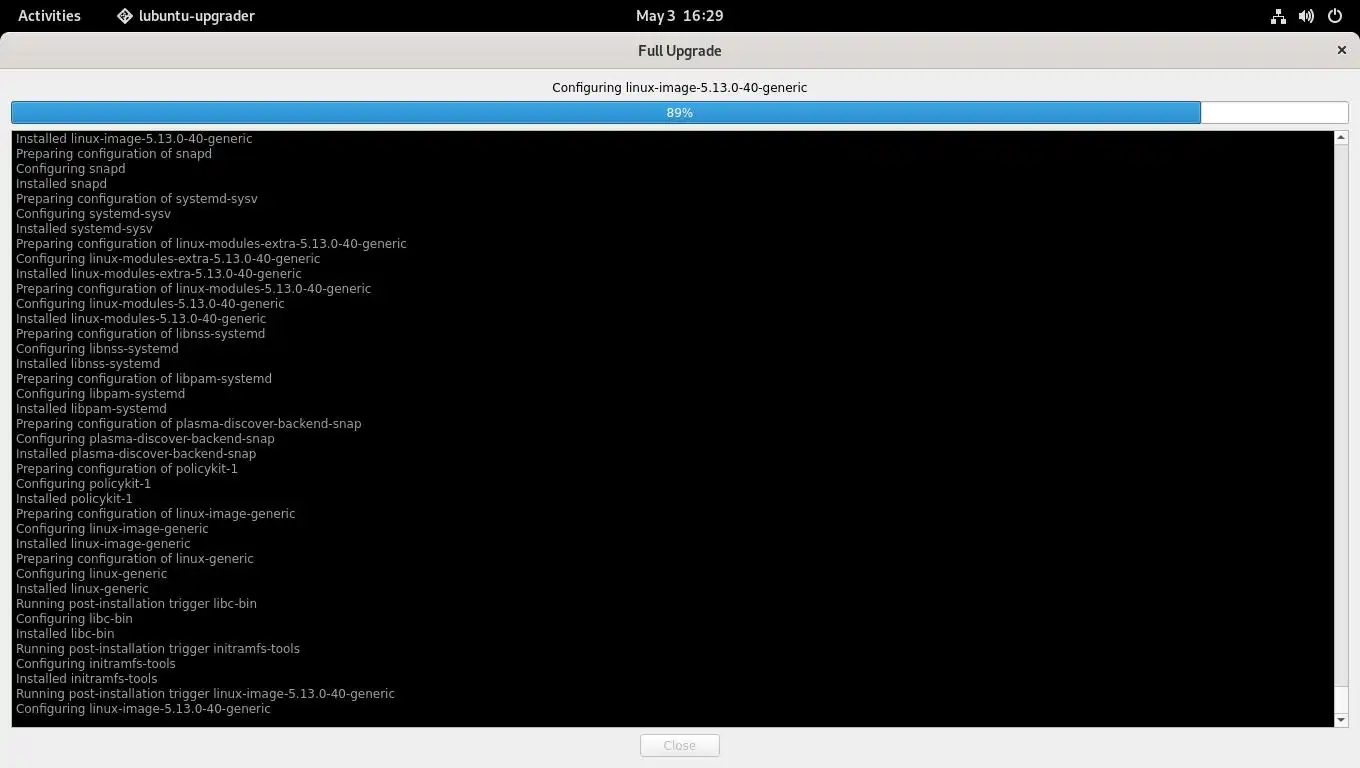
Task: Click line "Installed libnss-systemd"
Action: (88, 364)
